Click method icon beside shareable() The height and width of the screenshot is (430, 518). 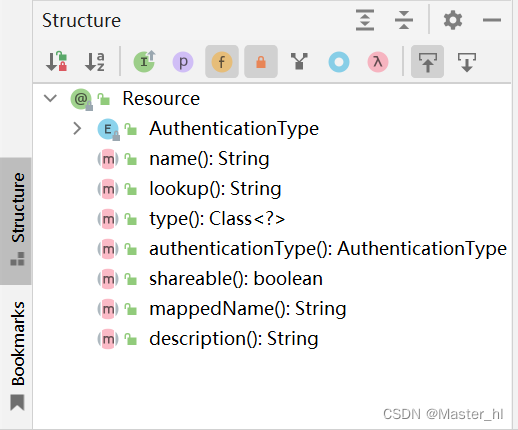click(x=108, y=279)
